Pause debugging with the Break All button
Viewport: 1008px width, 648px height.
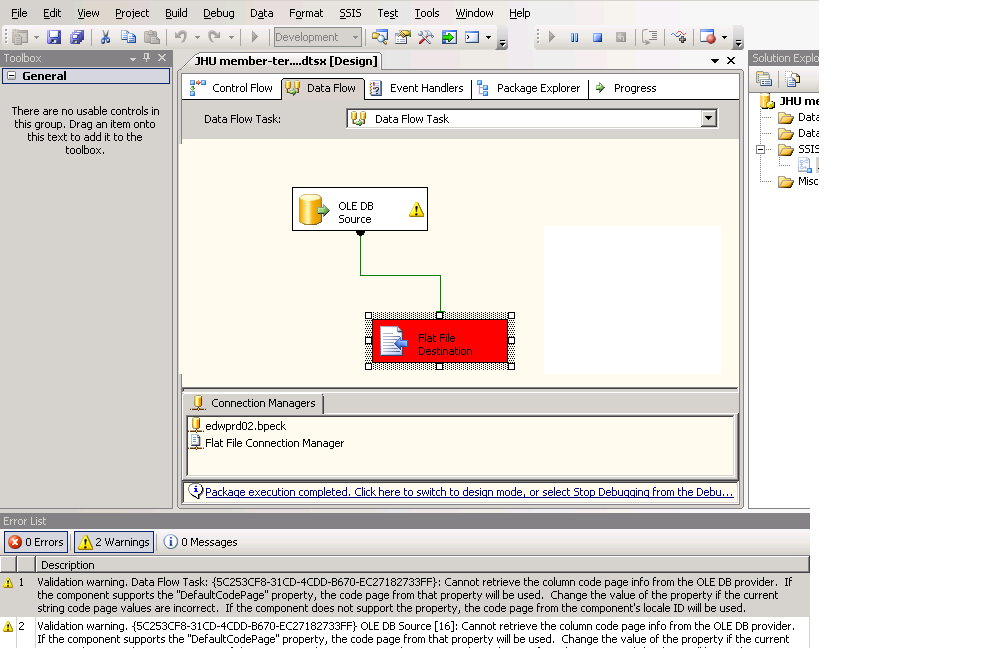[575, 37]
